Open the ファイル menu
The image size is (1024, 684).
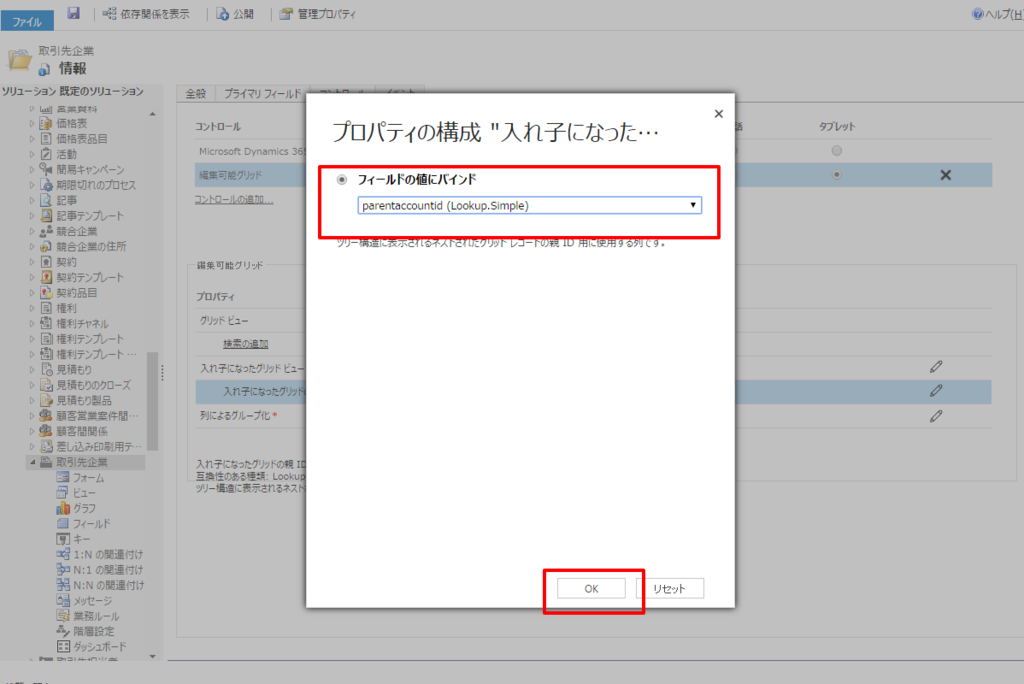point(27,19)
